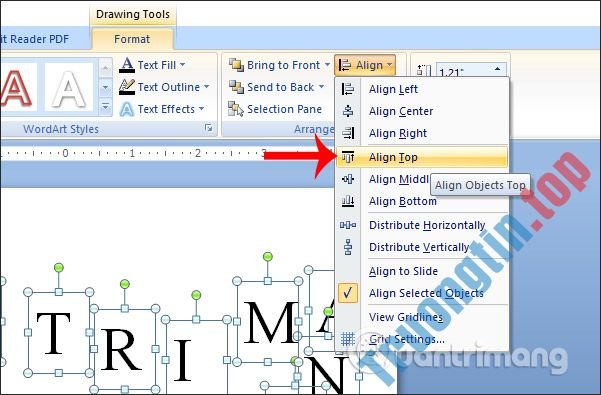
Task: Select Align Center menu entry
Action: point(422,111)
